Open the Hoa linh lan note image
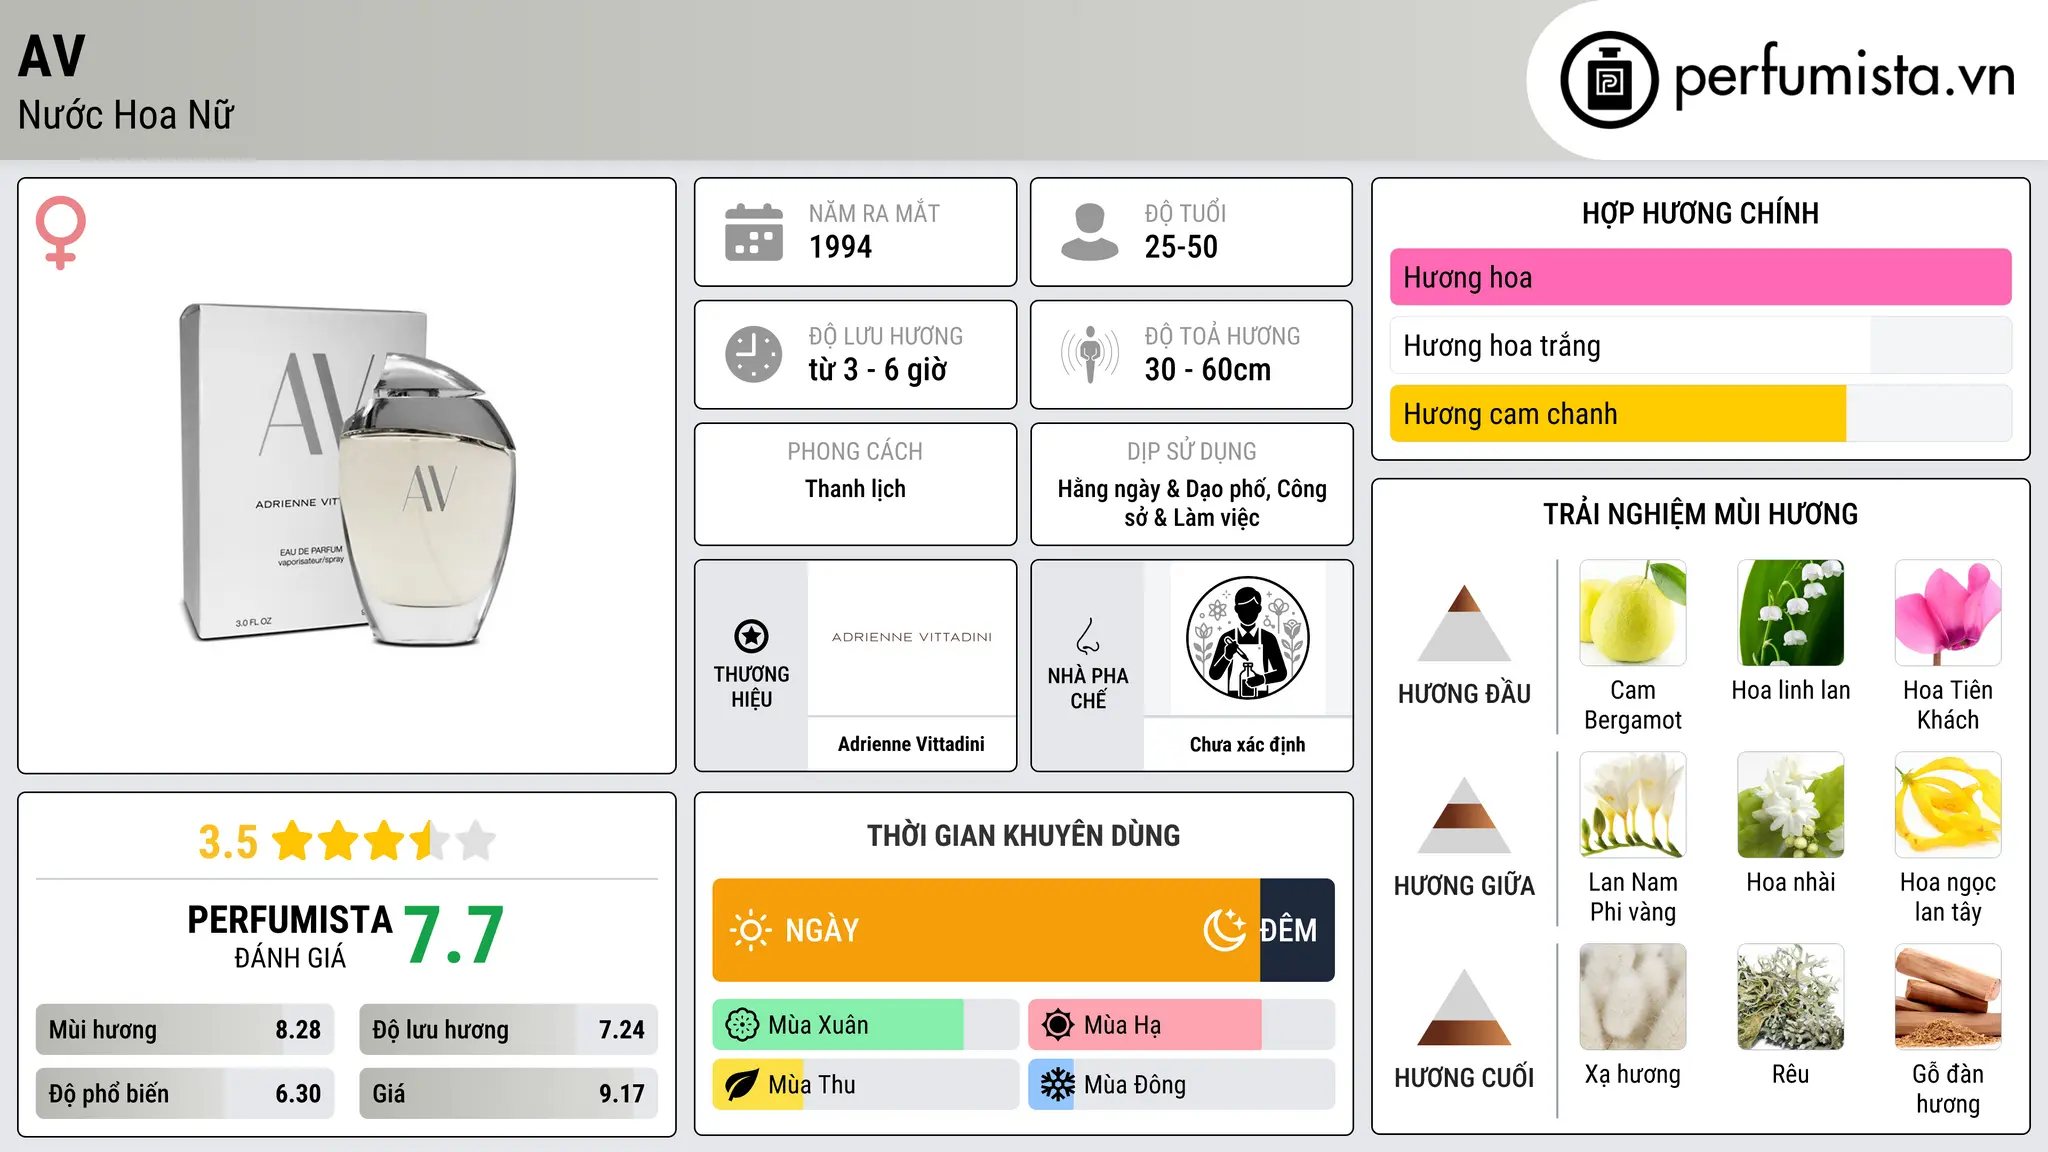Image resolution: width=2048 pixels, height=1152 pixels. pos(1791,613)
